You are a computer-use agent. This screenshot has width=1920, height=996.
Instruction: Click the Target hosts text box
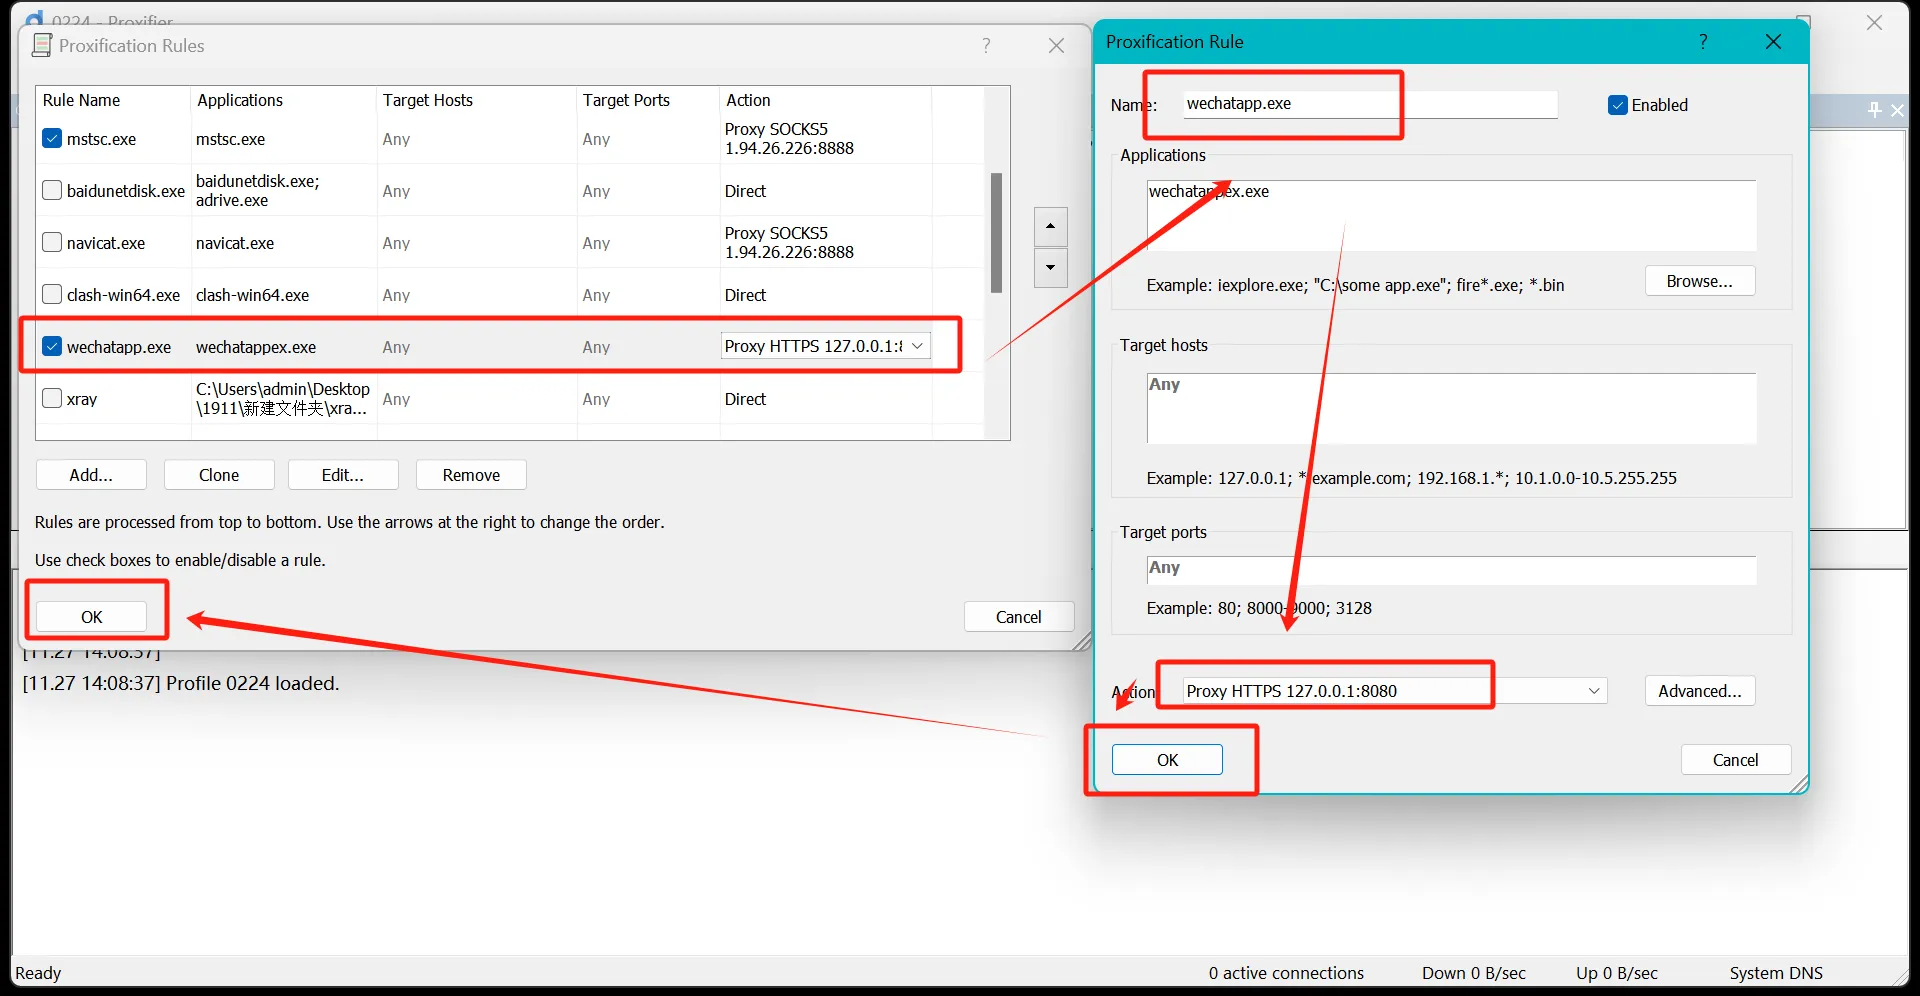pyautogui.click(x=1451, y=408)
